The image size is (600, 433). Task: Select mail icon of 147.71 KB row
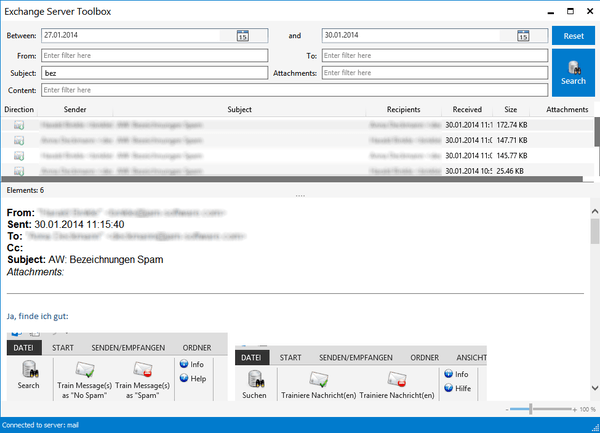[x=19, y=140]
